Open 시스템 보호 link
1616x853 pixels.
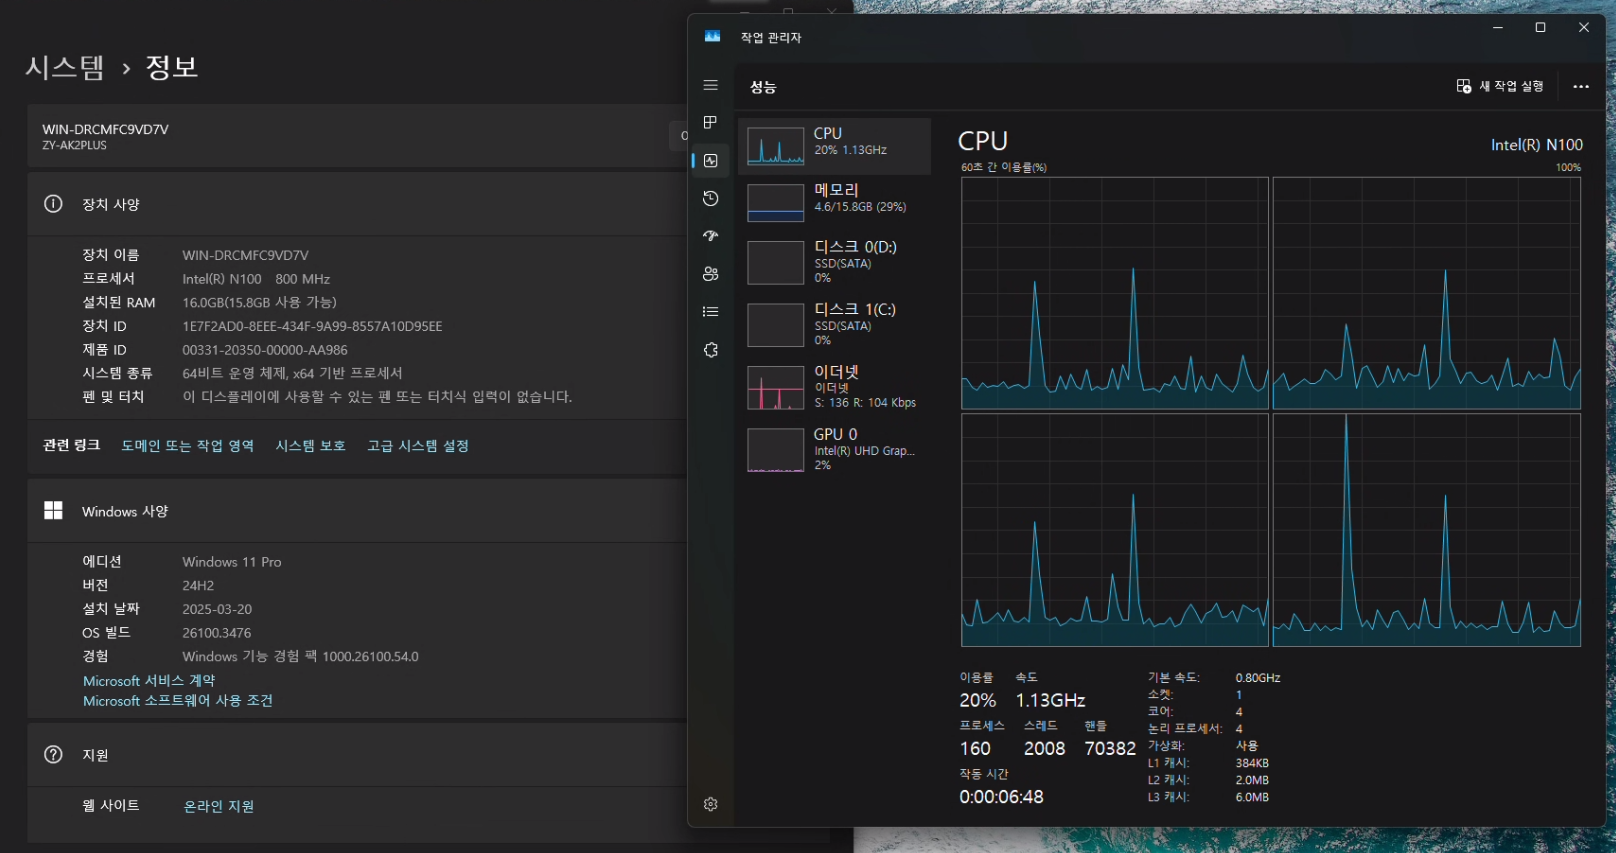click(x=311, y=446)
